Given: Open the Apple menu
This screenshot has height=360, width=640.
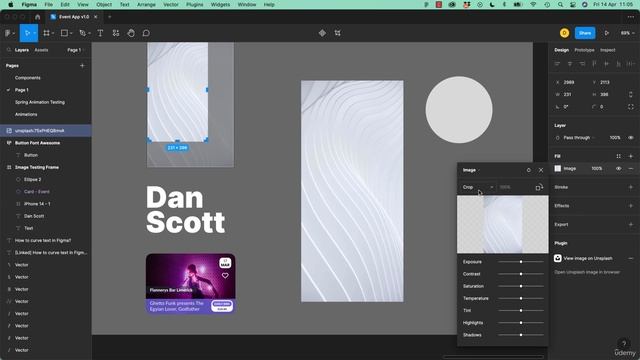Looking at the screenshot, I should [11, 4].
